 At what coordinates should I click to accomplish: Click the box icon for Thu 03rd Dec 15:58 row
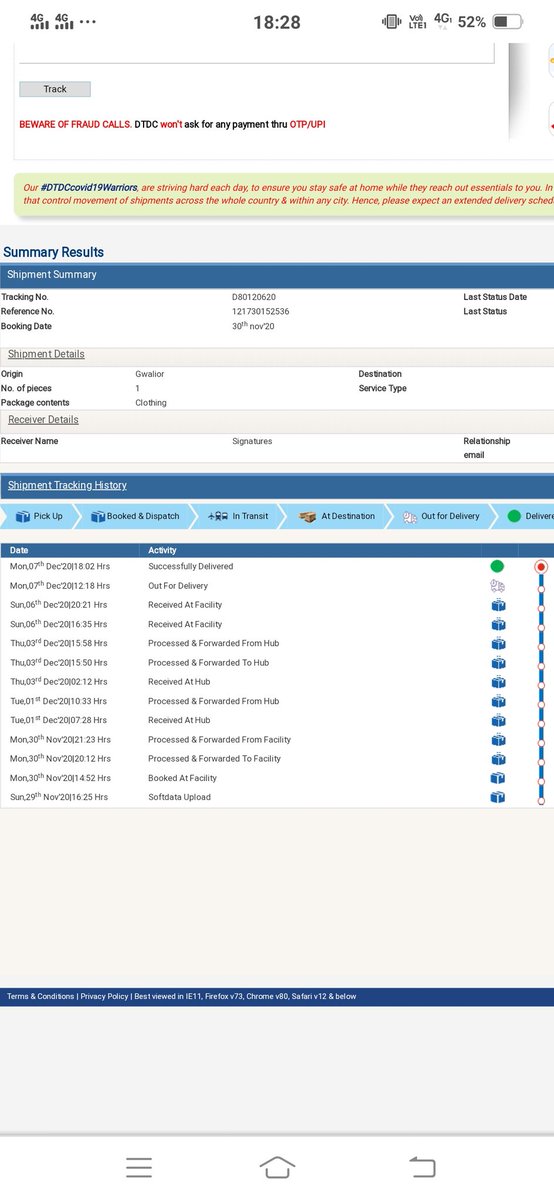(498, 643)
